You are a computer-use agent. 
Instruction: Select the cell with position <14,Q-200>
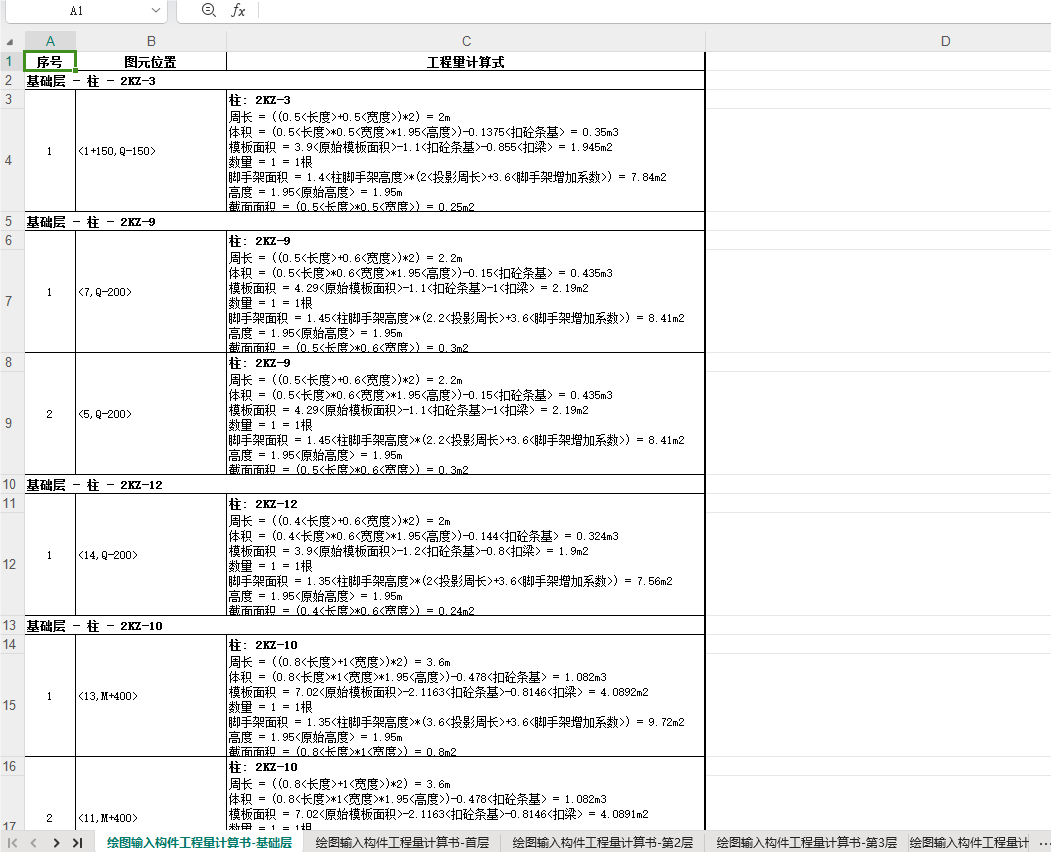[x=151, y=555]
